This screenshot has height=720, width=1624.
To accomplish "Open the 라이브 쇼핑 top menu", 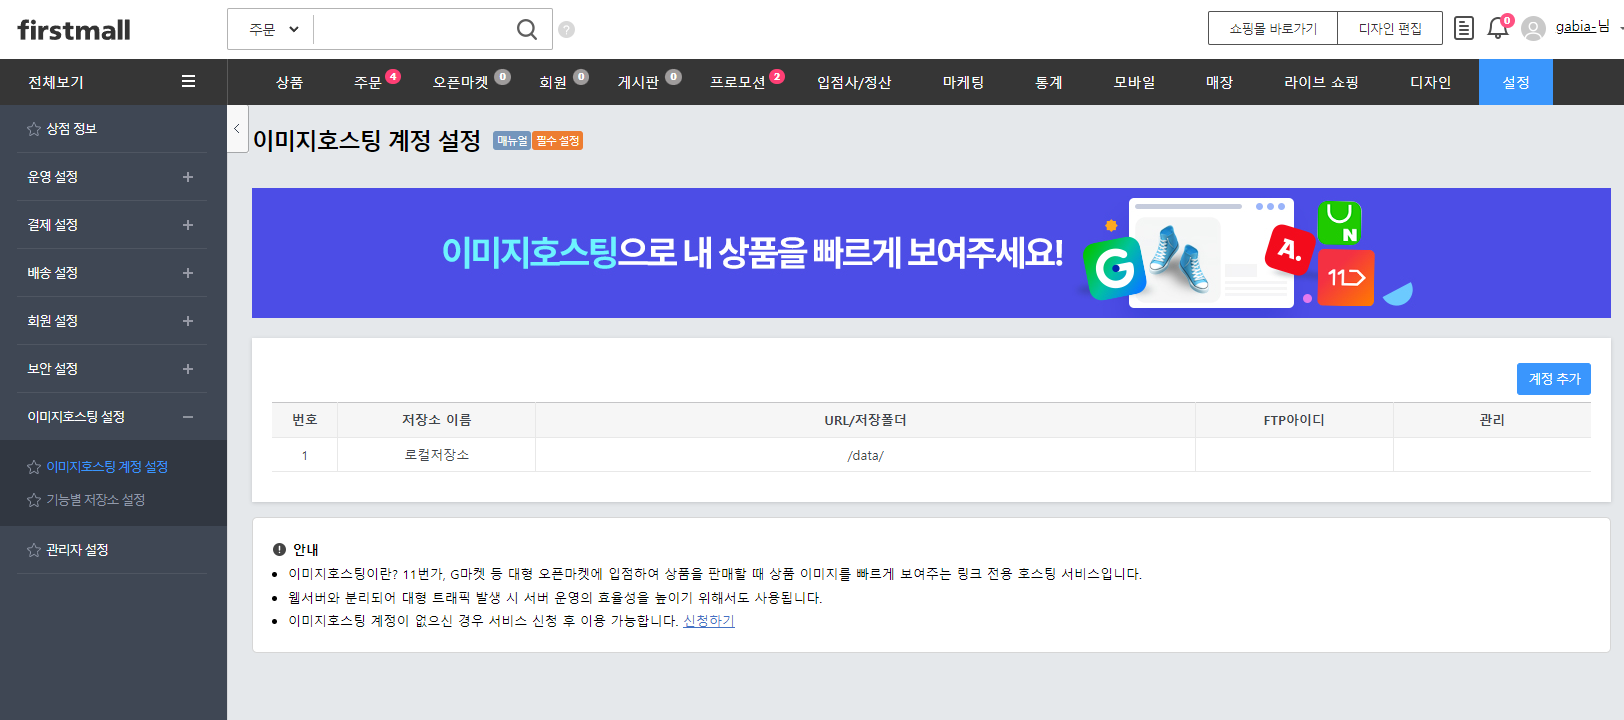I will pos(1320,82).
